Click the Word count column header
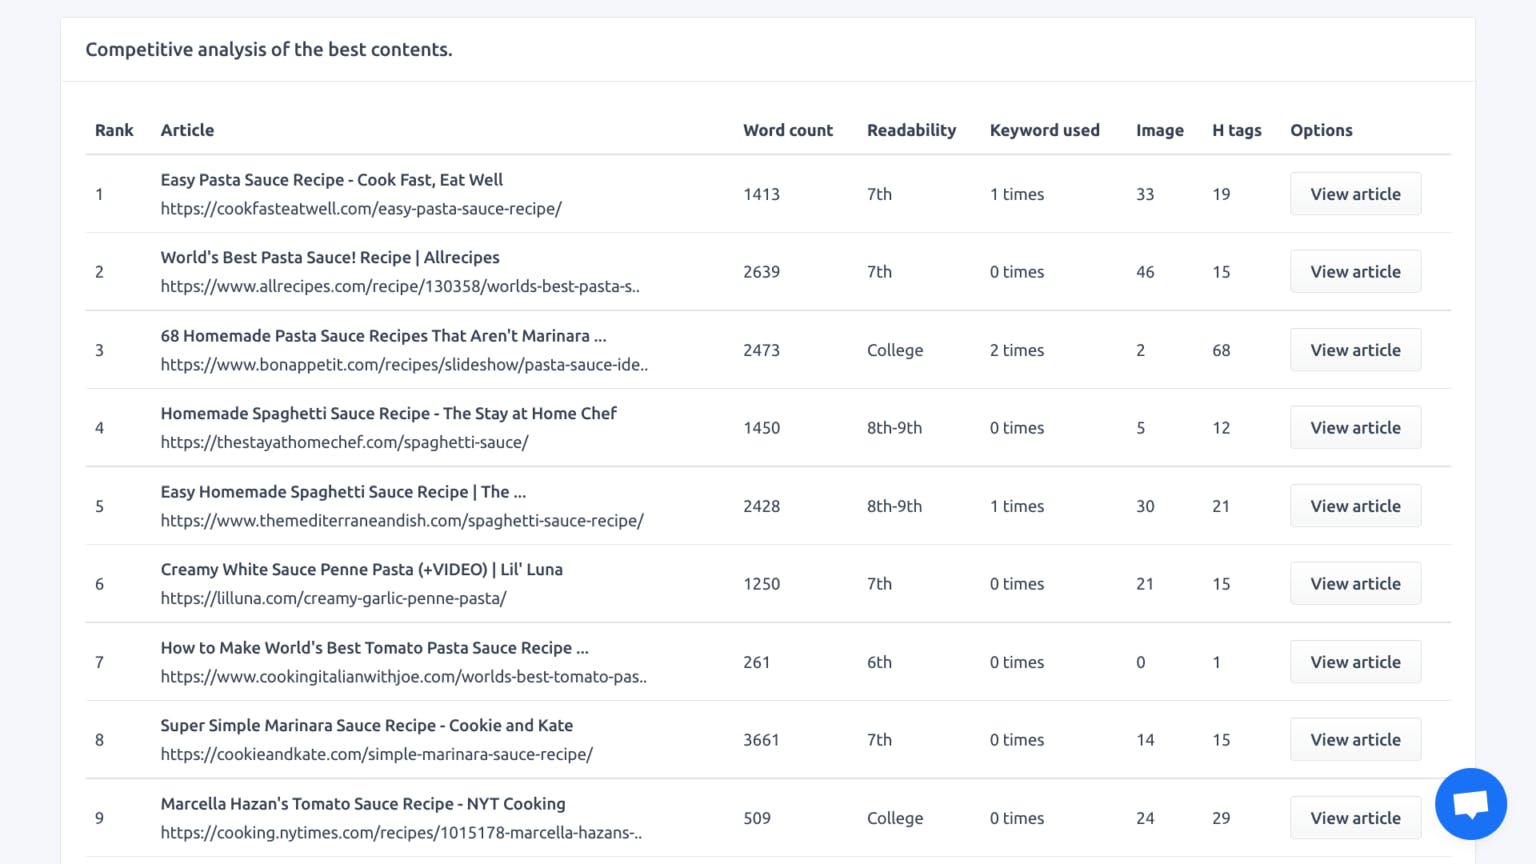This screenshot has height=864, width=1536. tap(787, 130)
